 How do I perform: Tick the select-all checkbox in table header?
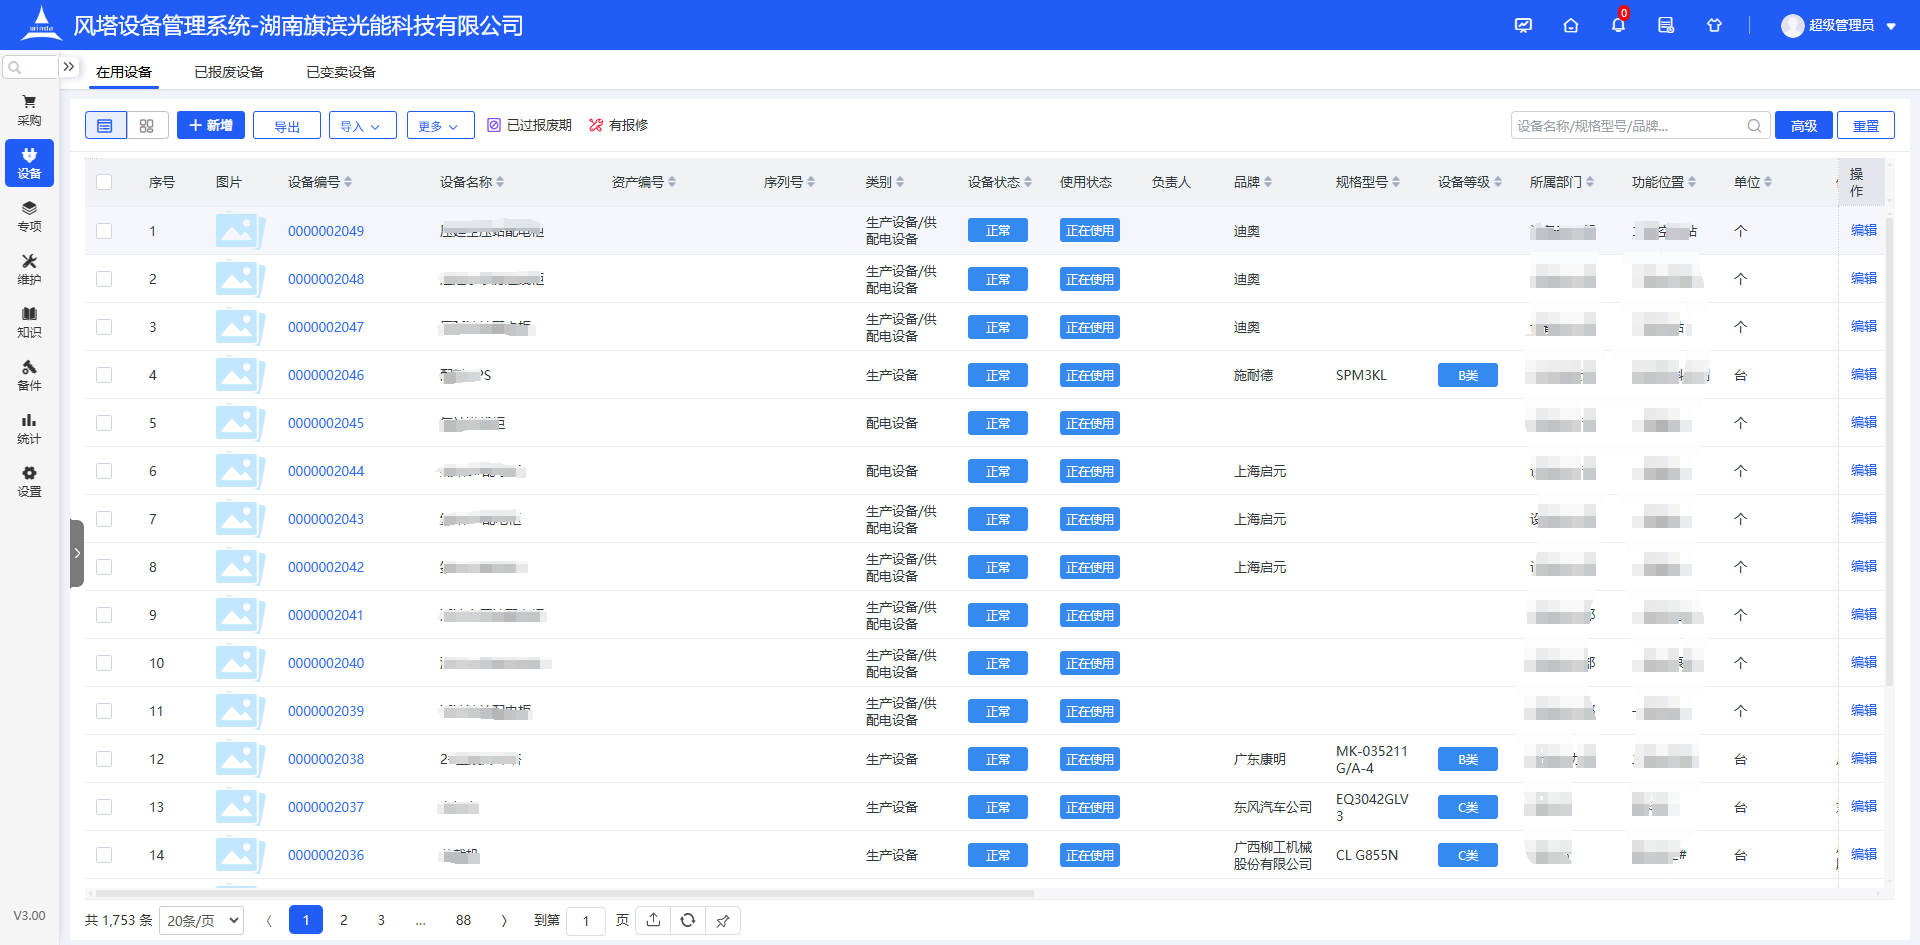click(x=104, y=182)
